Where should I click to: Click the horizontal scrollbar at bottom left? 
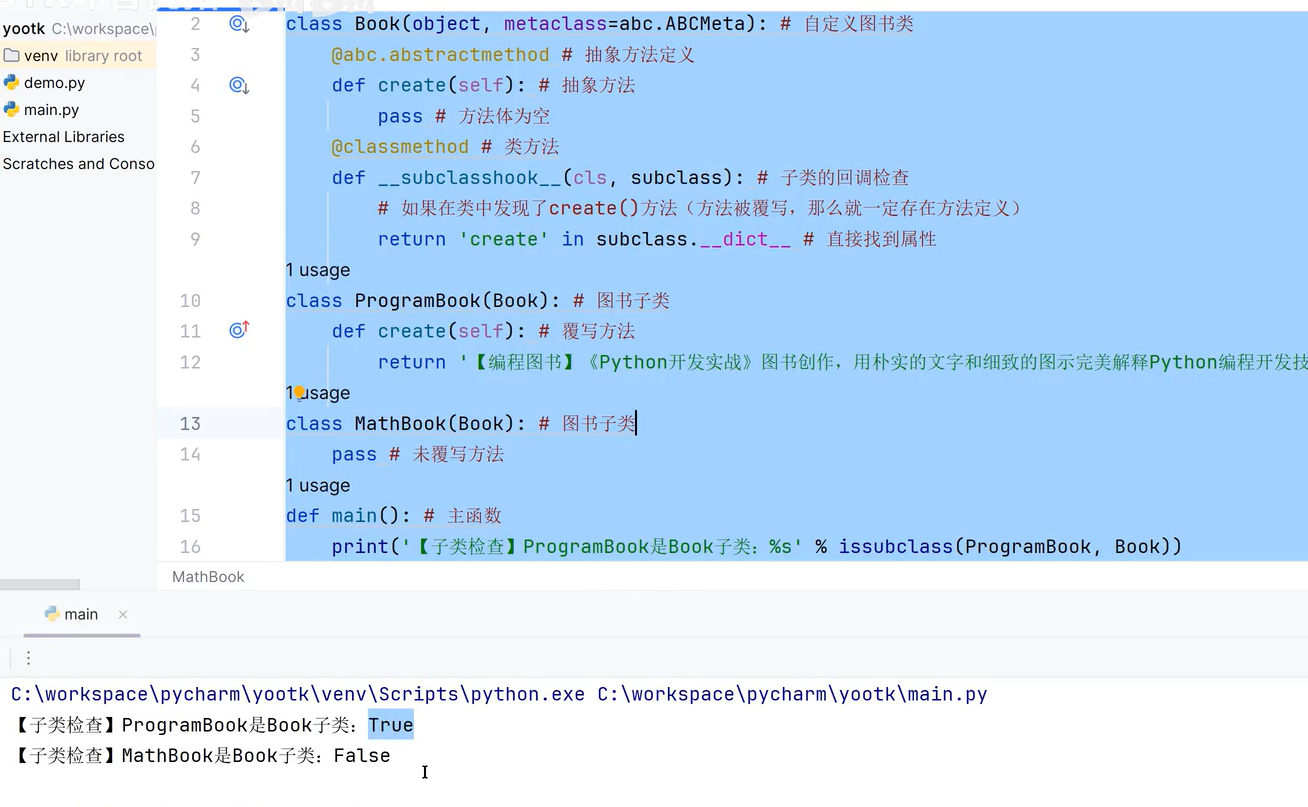(x=40, y=584)
